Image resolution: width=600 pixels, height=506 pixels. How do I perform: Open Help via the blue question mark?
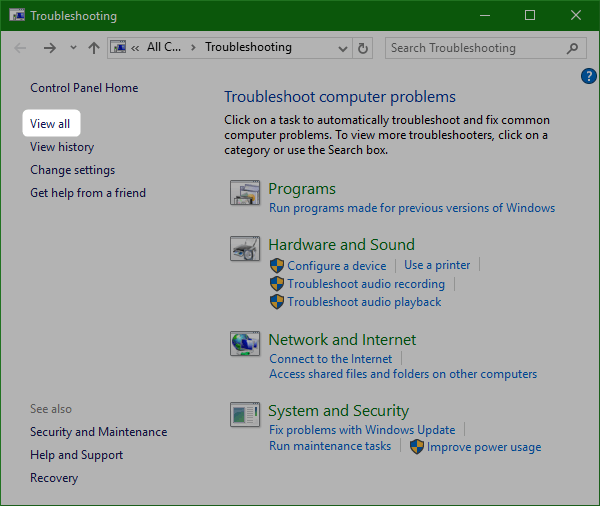tap(588, 77)
